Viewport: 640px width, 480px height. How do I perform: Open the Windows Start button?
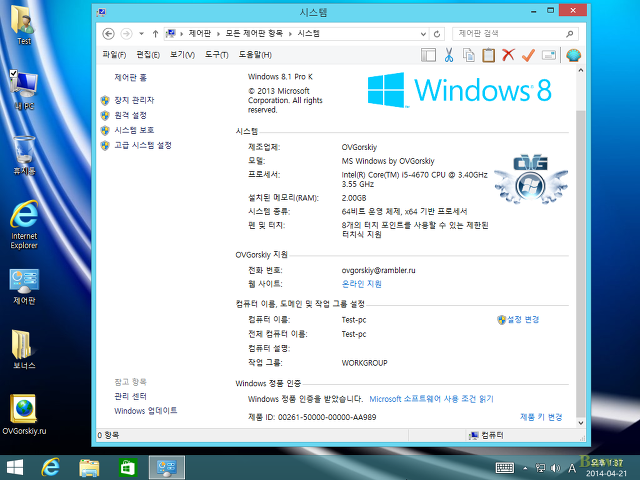tap(15, 468)
